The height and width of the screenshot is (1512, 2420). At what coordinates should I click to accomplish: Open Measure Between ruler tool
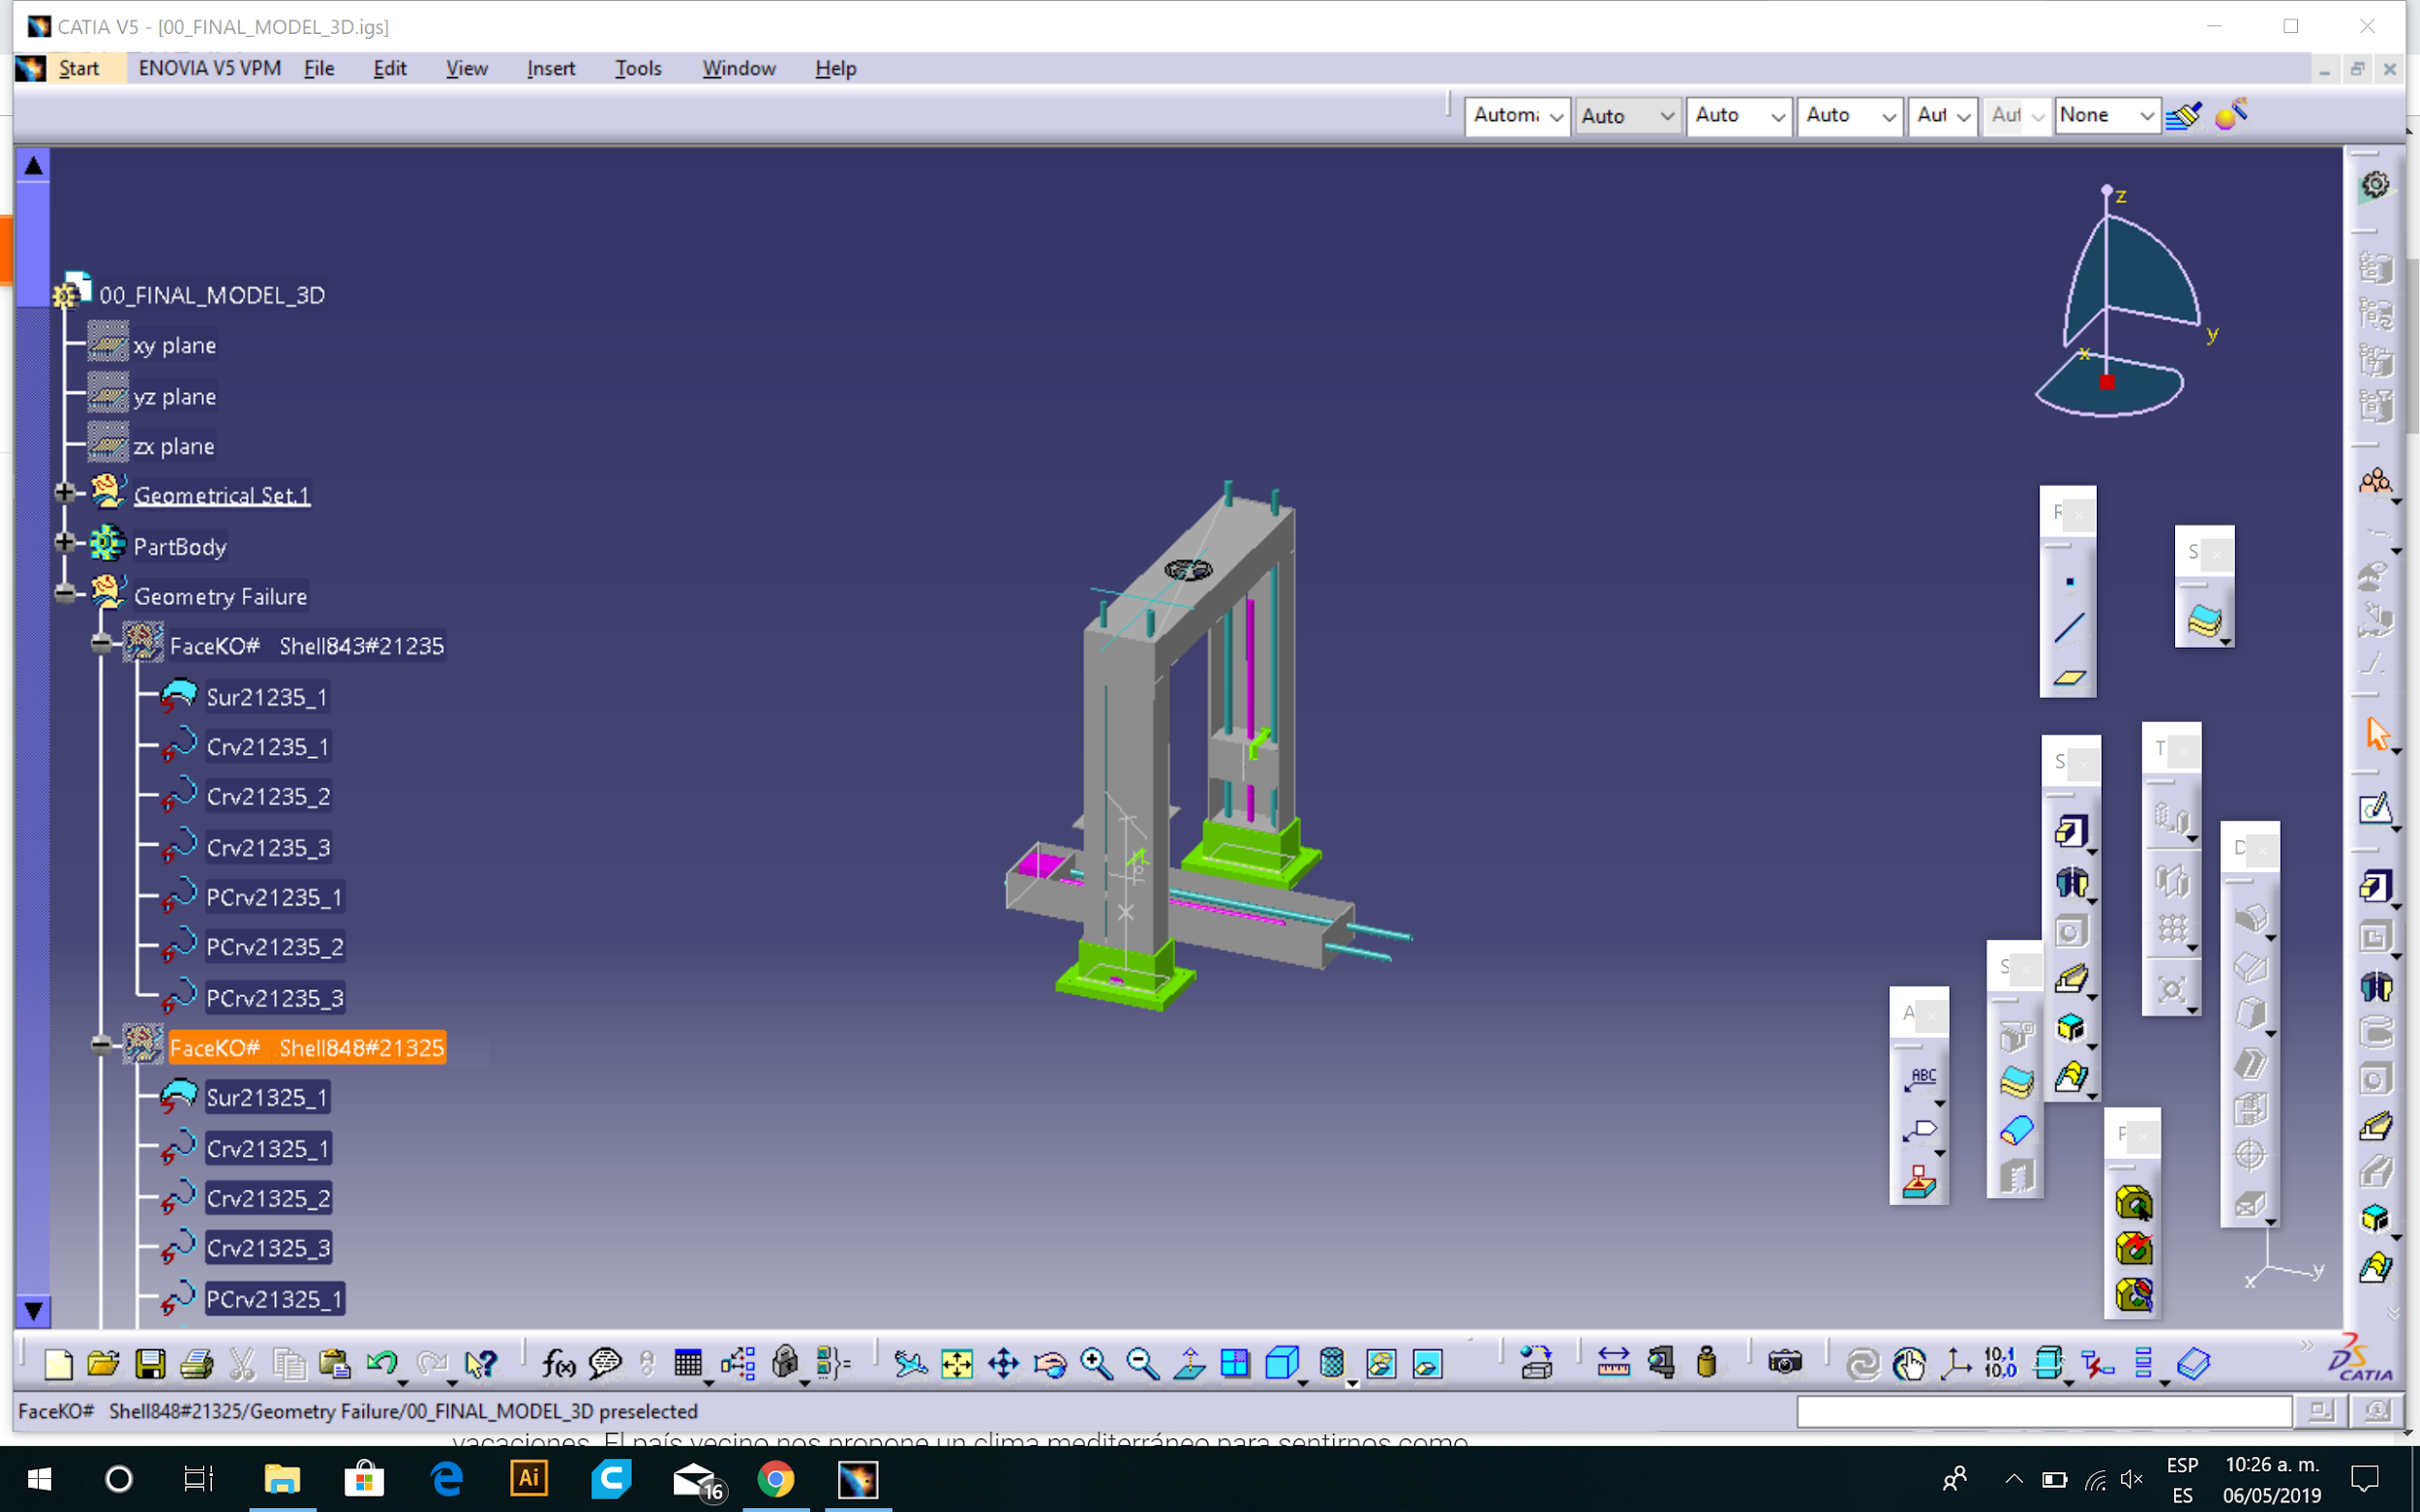[1613, 1364]
